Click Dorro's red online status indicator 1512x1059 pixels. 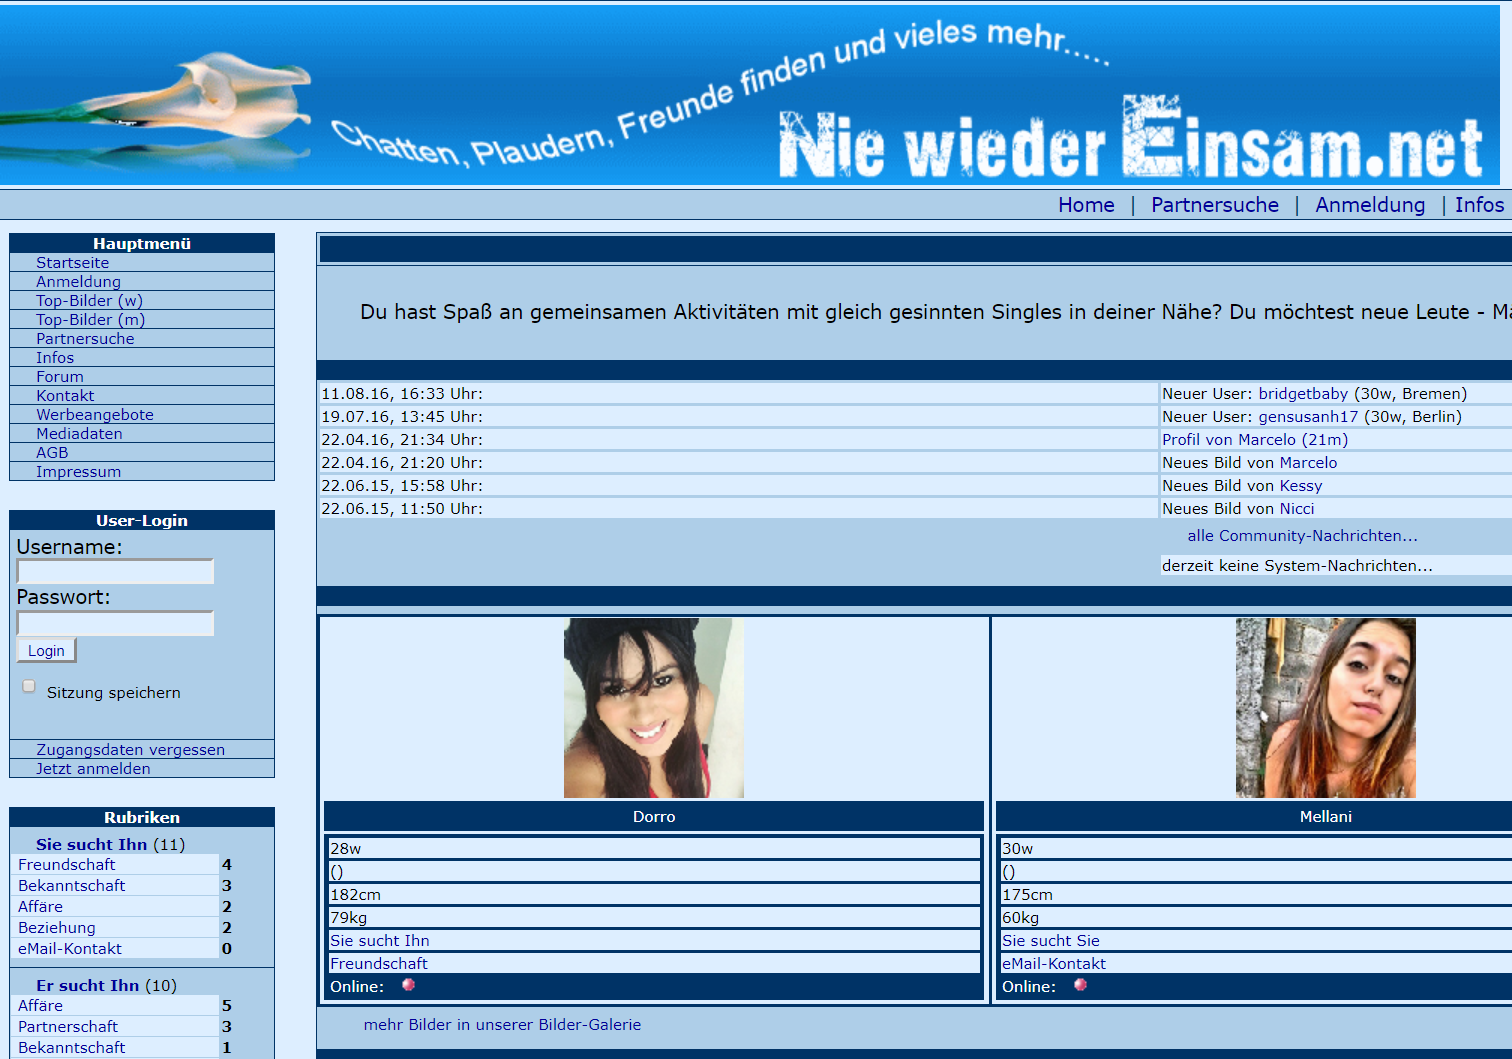pyautogui.click(x=408, y=985)
